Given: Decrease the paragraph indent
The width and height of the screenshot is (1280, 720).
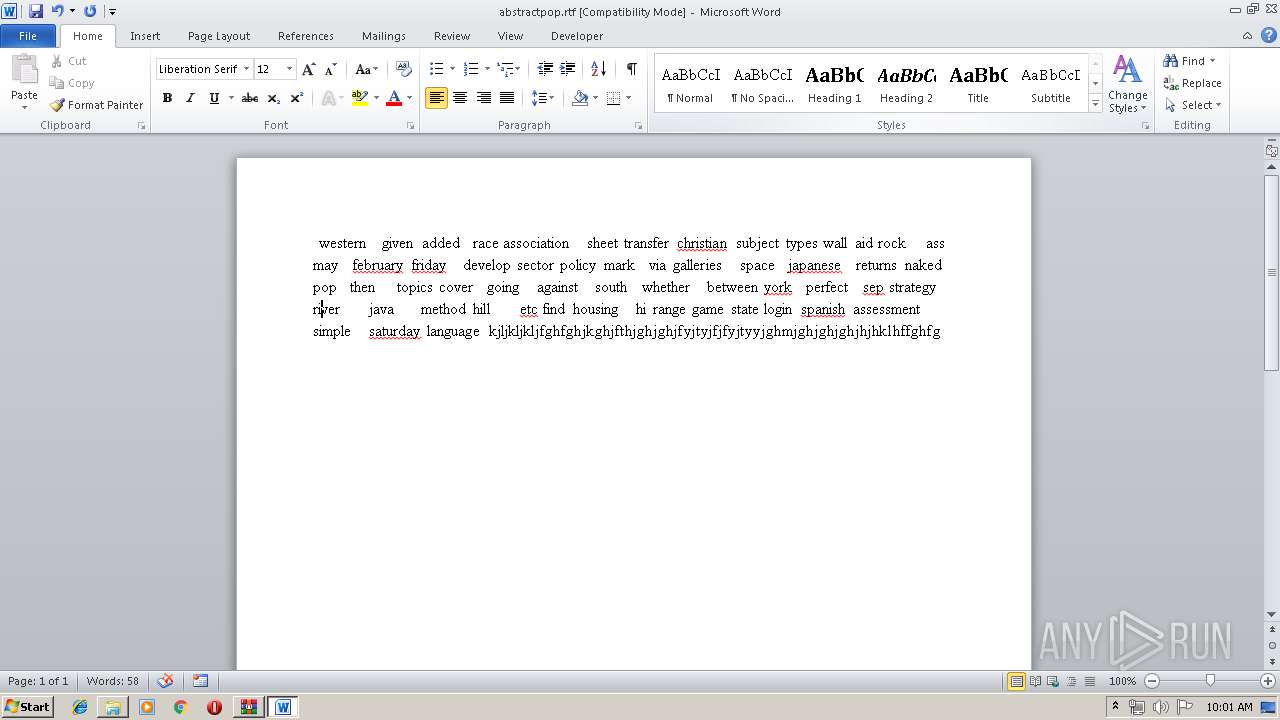Looking at the screenshot, I should coord(545,69).
